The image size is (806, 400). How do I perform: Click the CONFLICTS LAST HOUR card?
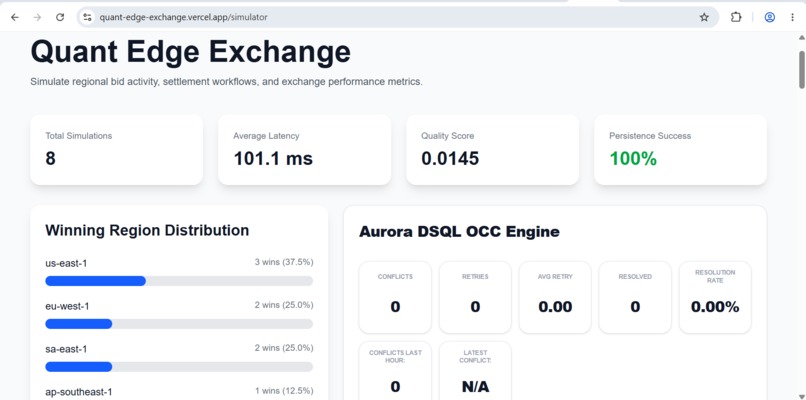click(x=395, y=371)
